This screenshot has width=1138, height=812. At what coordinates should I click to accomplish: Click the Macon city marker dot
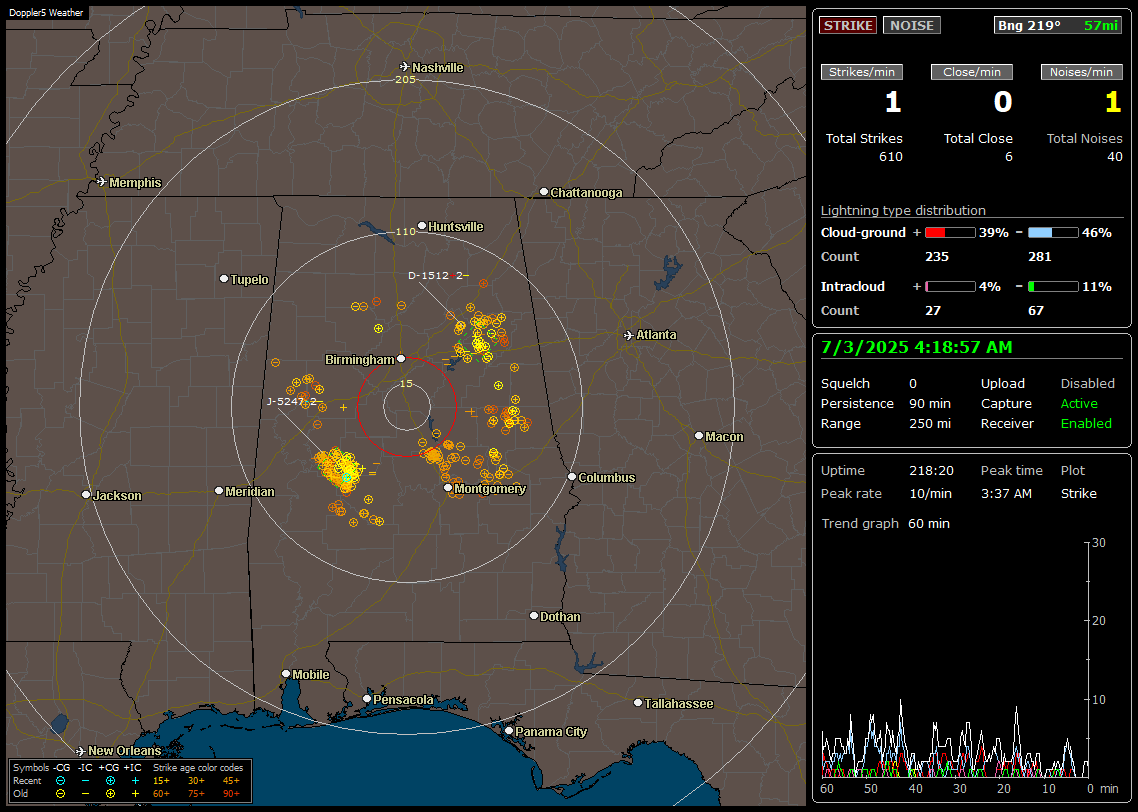click(x=698, y=435)
